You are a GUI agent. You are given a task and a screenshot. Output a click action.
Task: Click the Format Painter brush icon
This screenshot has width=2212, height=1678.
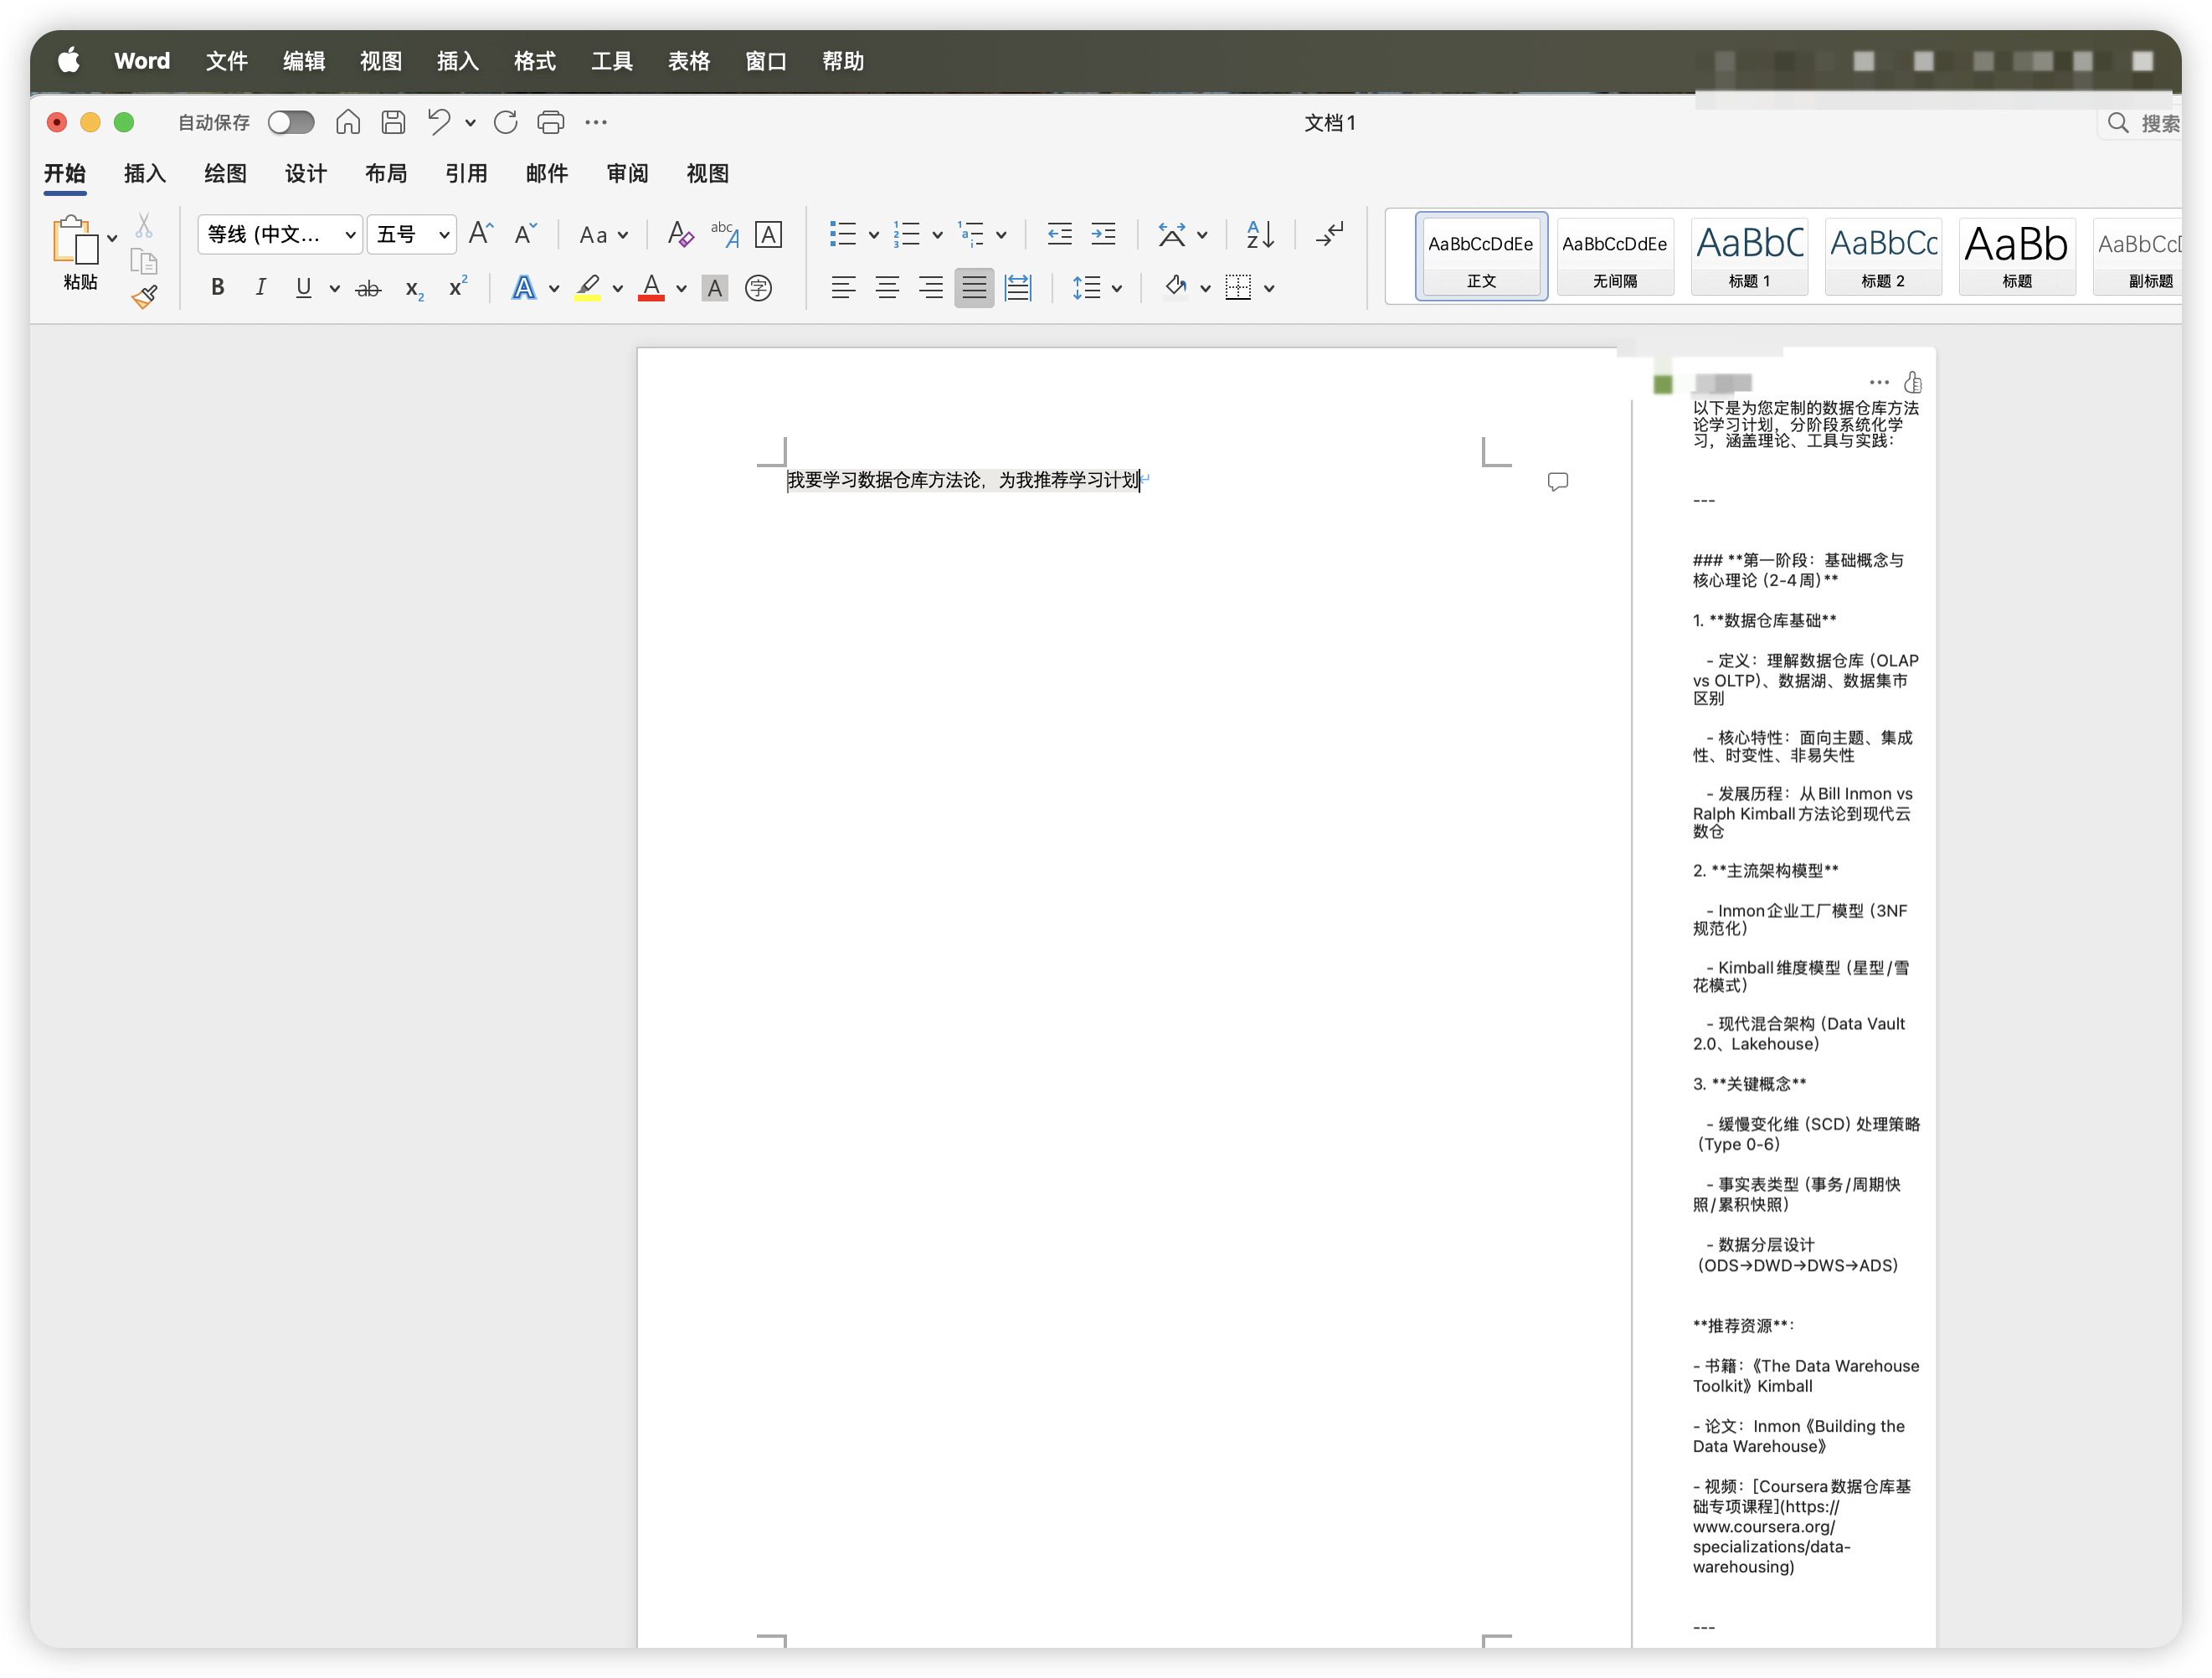(x=145, y=296)
